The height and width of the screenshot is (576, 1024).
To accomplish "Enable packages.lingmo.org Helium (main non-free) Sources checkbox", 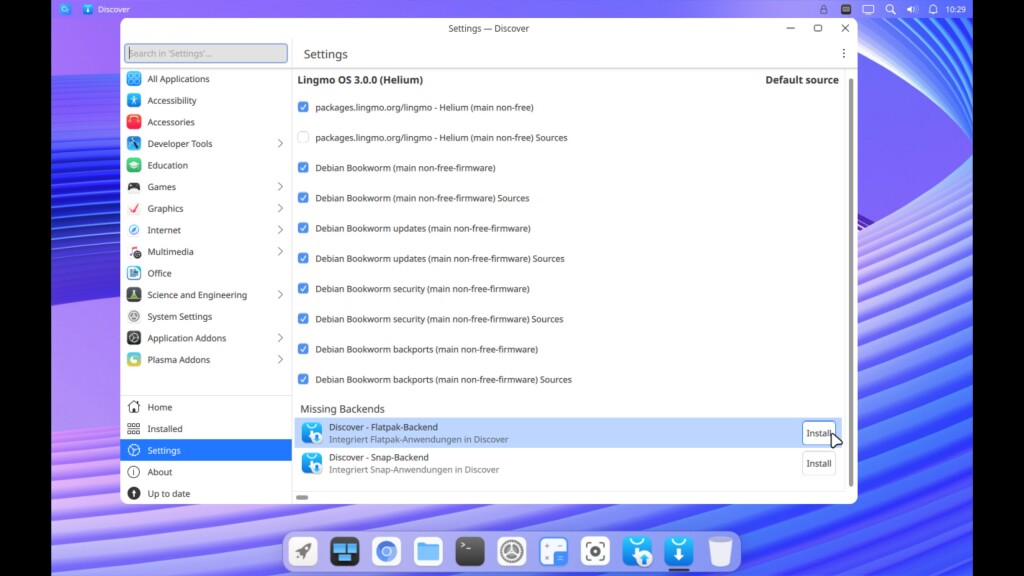I will 303,137.
